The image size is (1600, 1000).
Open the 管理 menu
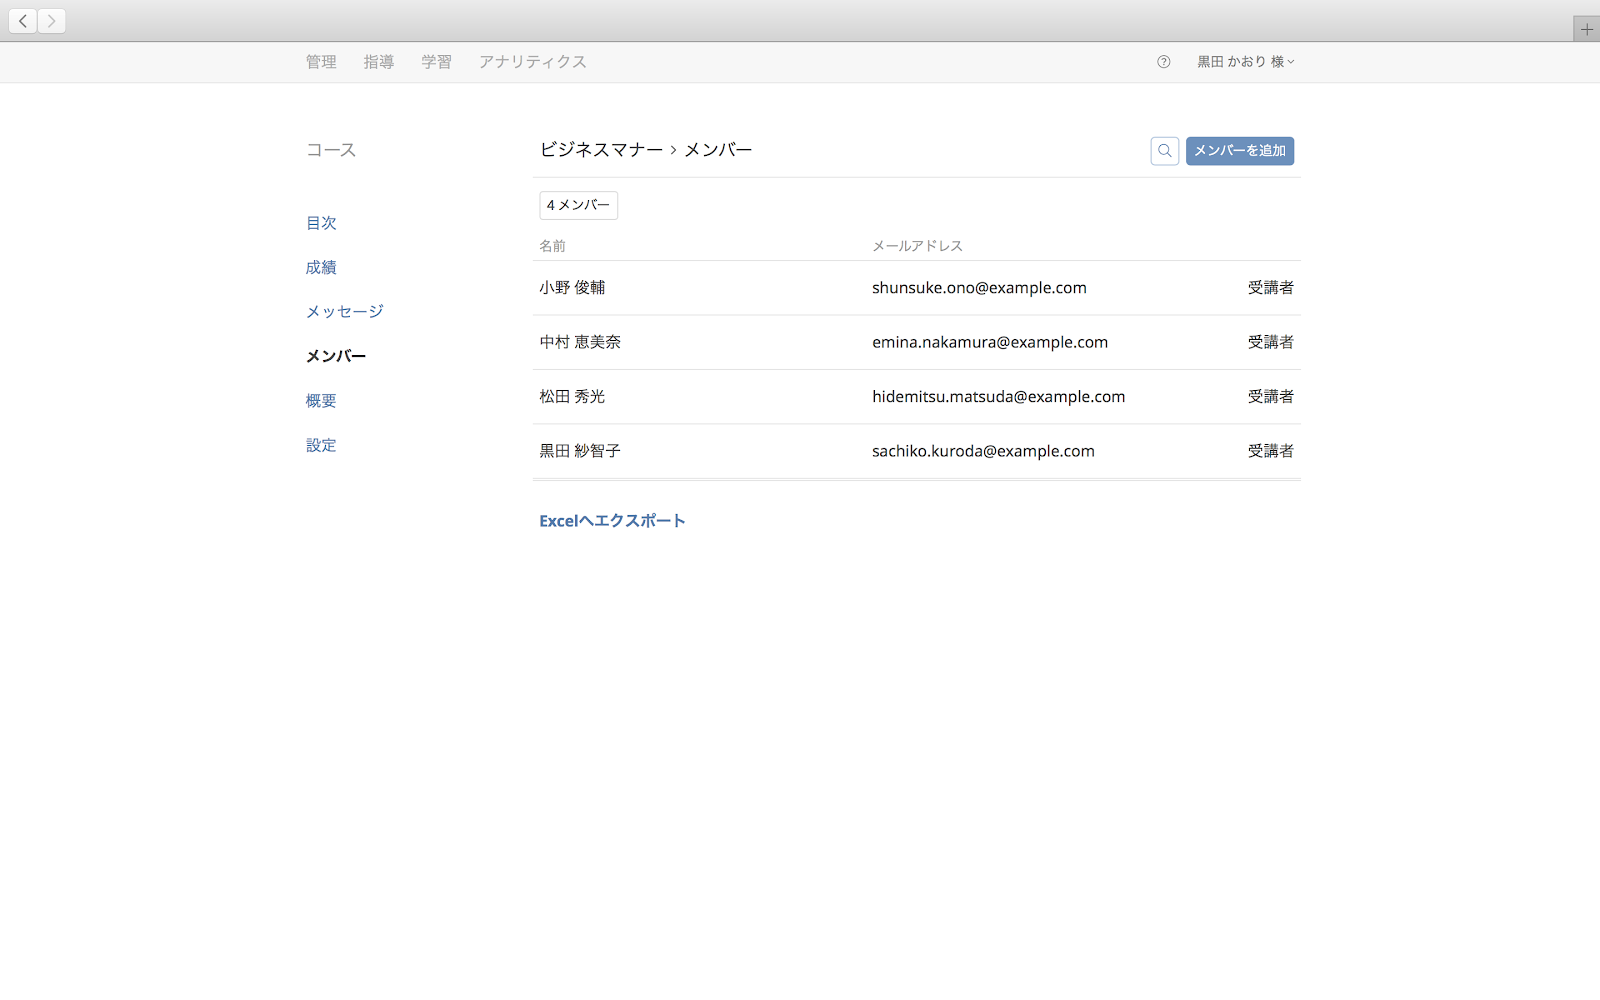[321, 62]
